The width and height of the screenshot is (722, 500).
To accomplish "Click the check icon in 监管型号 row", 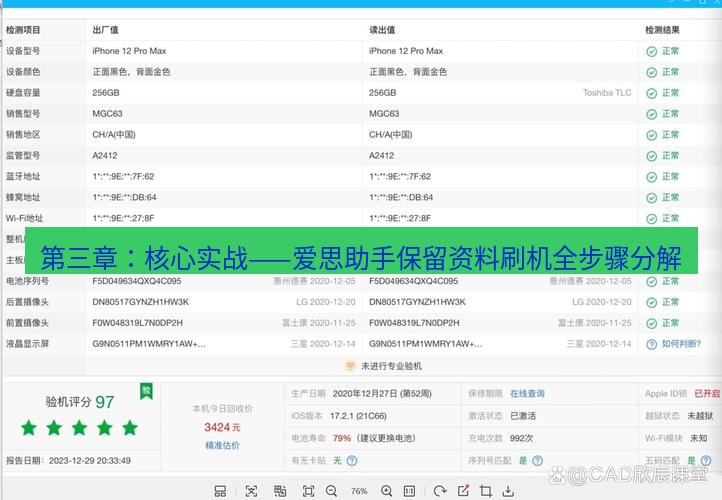I will coord(651,156).
